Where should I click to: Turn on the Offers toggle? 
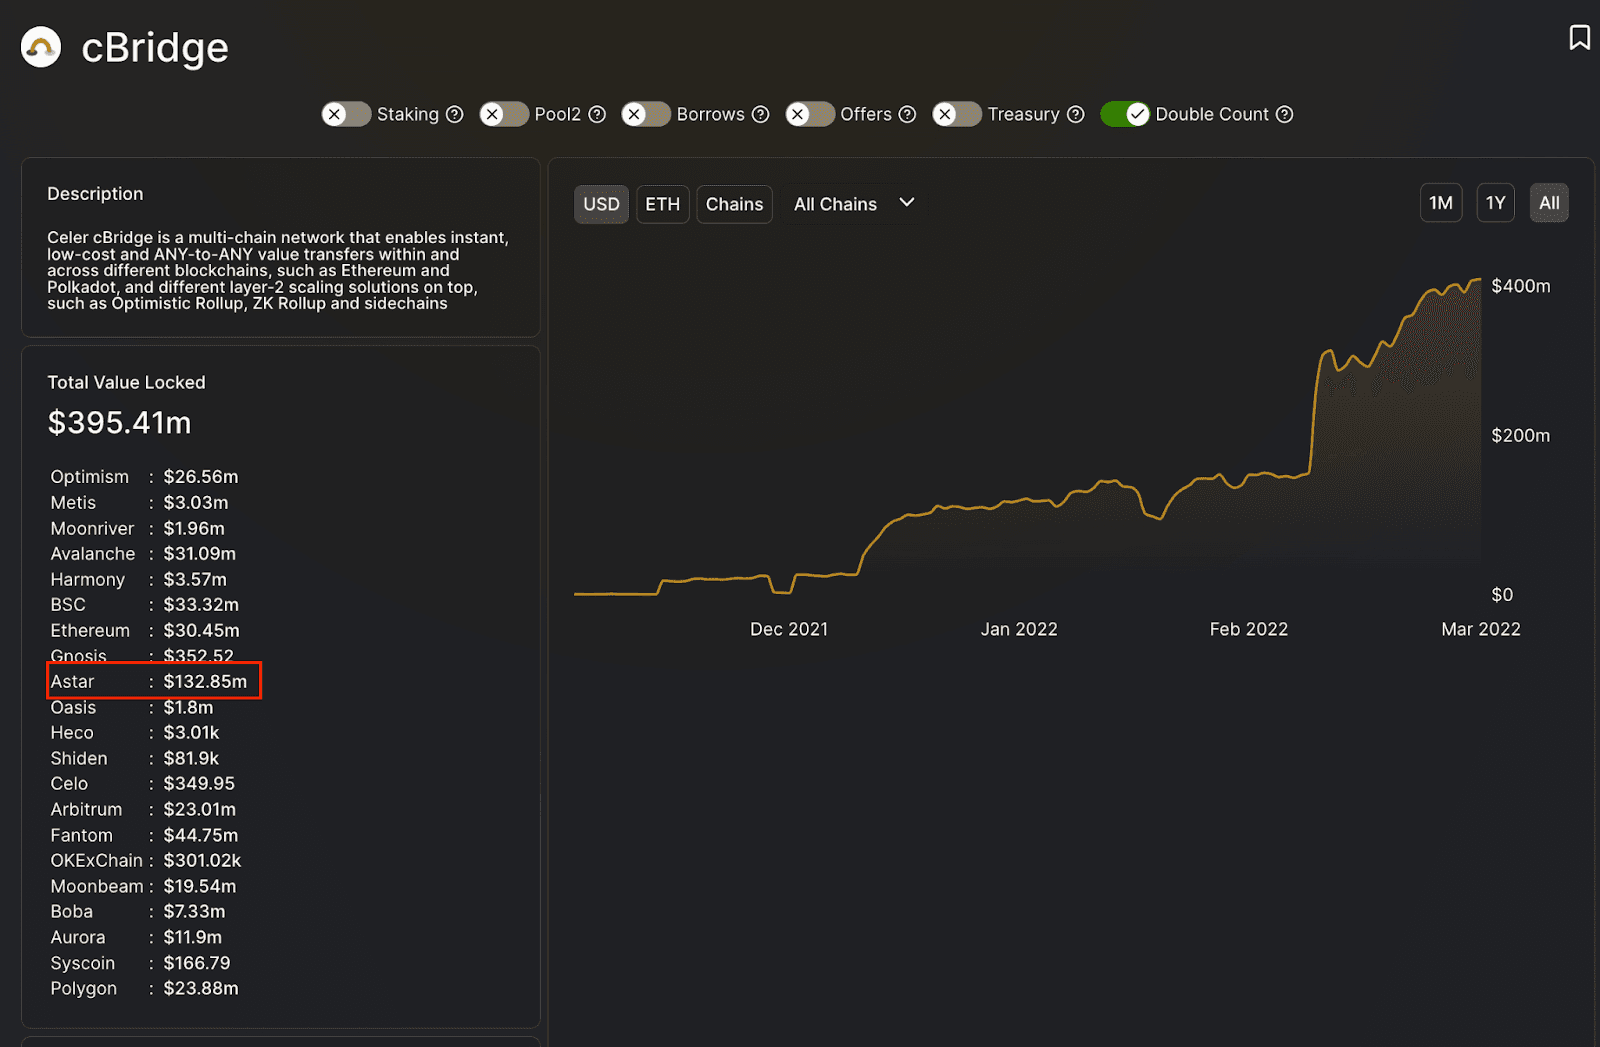(x=810, y=114)
